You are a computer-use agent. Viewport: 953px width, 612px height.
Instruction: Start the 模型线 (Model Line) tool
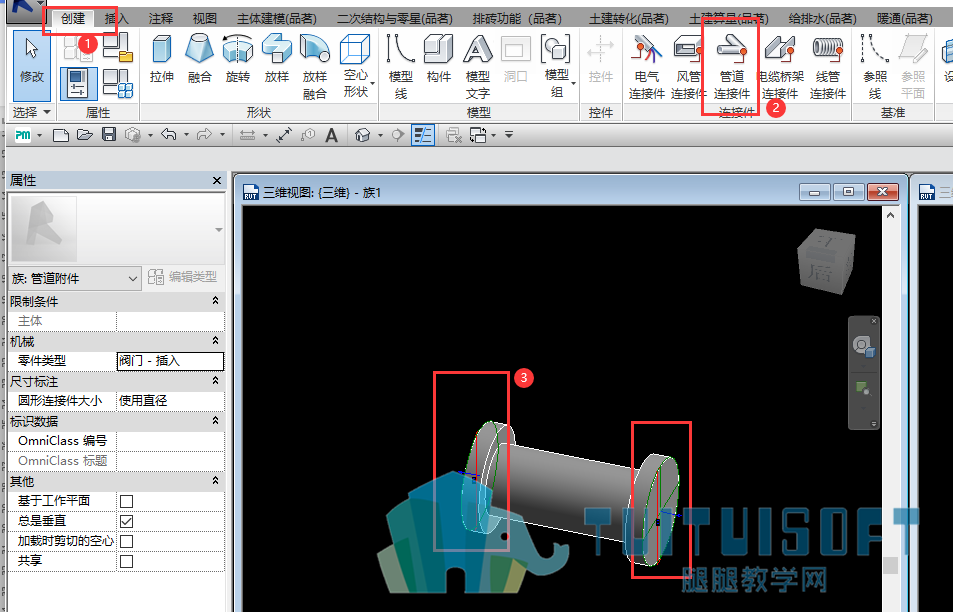[x=401, y=67]
